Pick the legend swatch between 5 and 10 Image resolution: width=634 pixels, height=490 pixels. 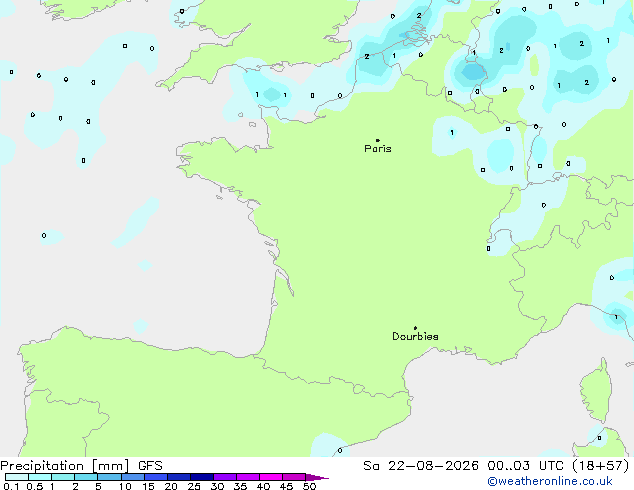pos(110,477)
